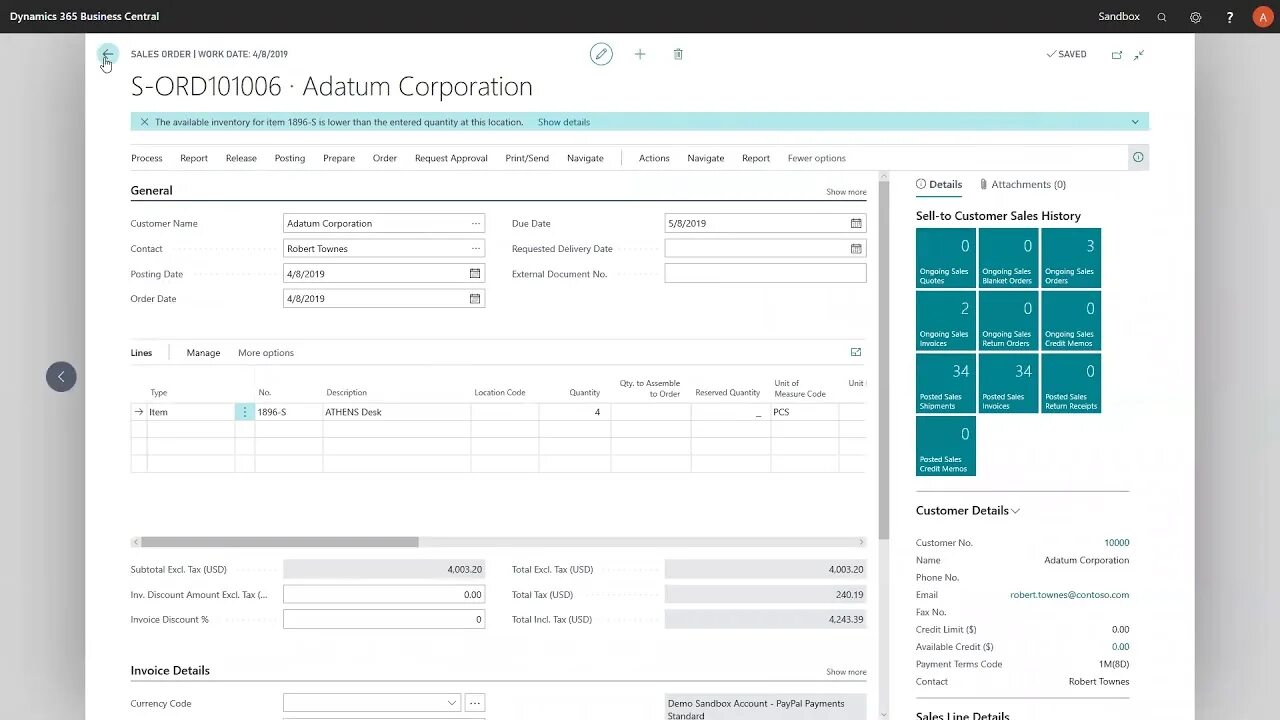Open line options for item 1896-S
Image resolution: width=1280 pixels, height=720 pixels.
pos(244,412)
